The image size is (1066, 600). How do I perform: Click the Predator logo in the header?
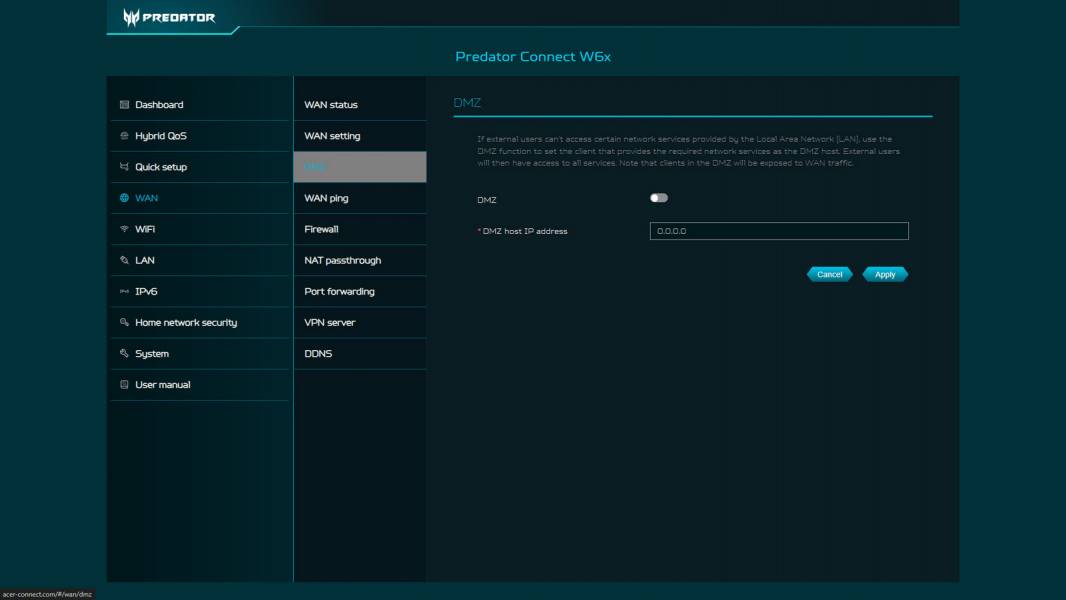tap(170, 17)
